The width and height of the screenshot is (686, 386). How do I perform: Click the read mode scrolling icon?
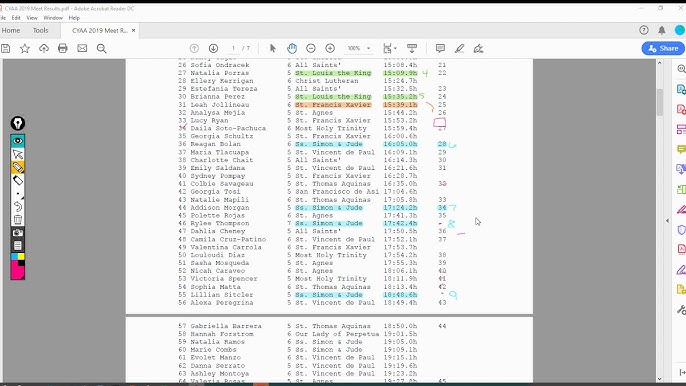412,49
